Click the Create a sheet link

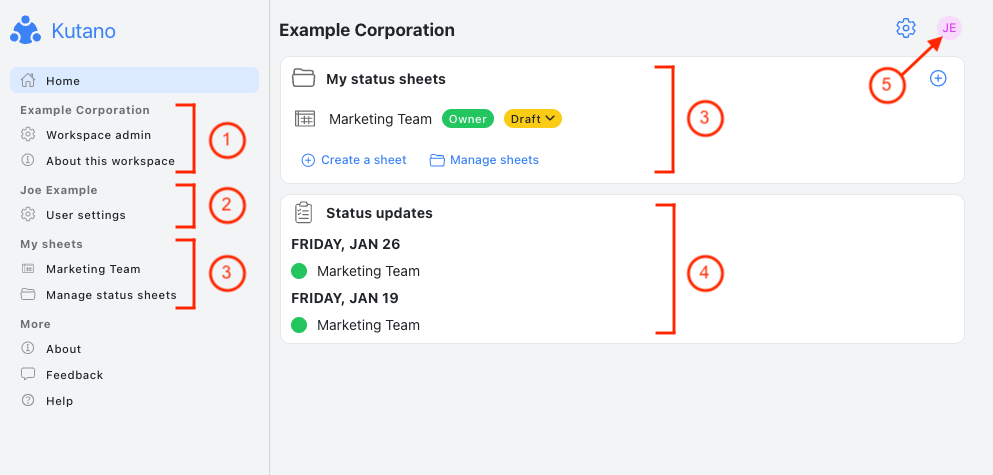tap(354, 160)
